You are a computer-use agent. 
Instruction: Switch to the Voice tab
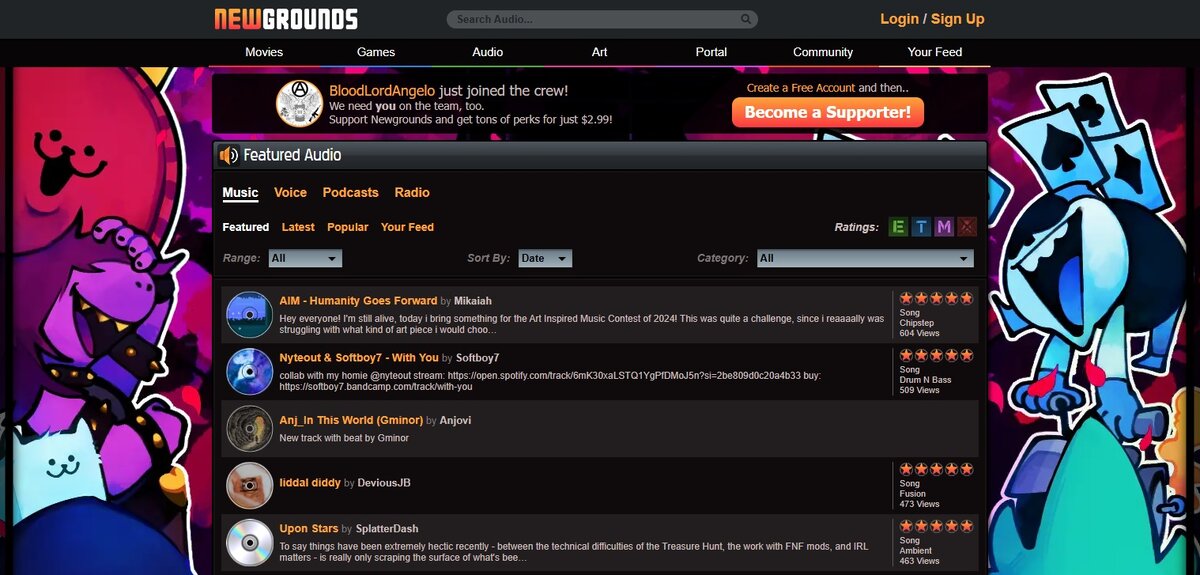tap(290, 192)
